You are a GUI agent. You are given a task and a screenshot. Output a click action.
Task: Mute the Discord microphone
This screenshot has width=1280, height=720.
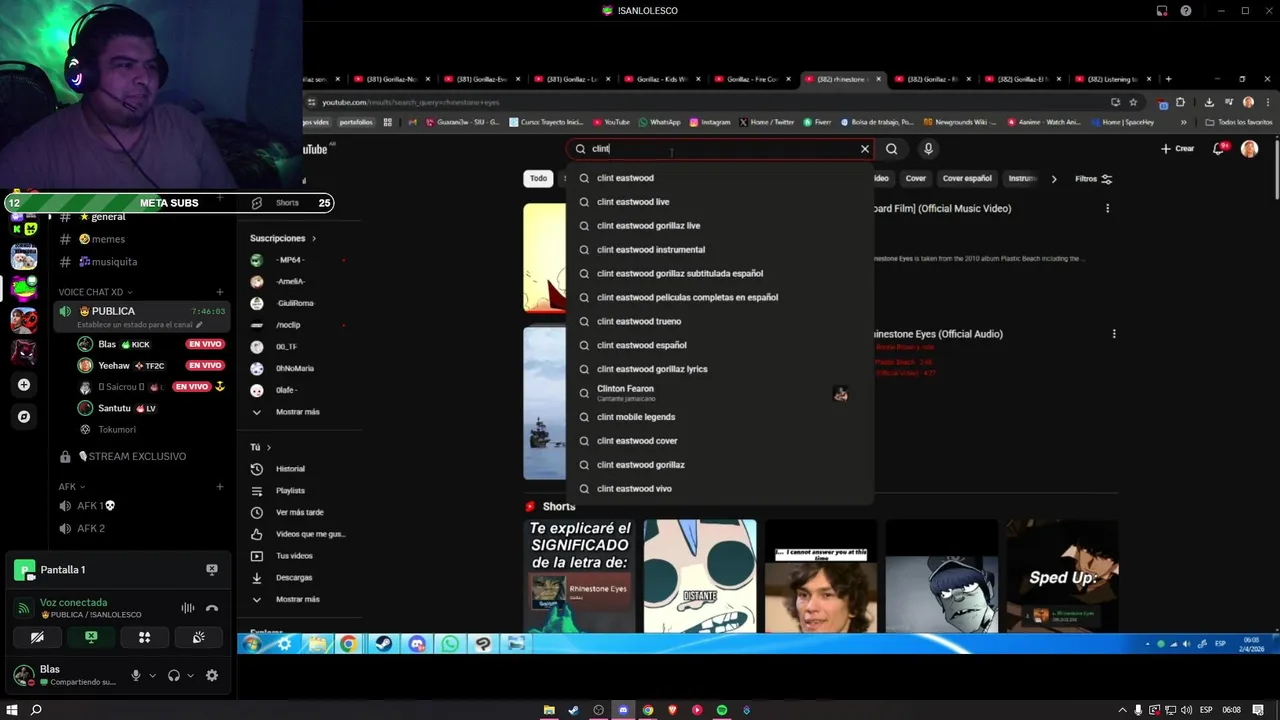[136, 676]
